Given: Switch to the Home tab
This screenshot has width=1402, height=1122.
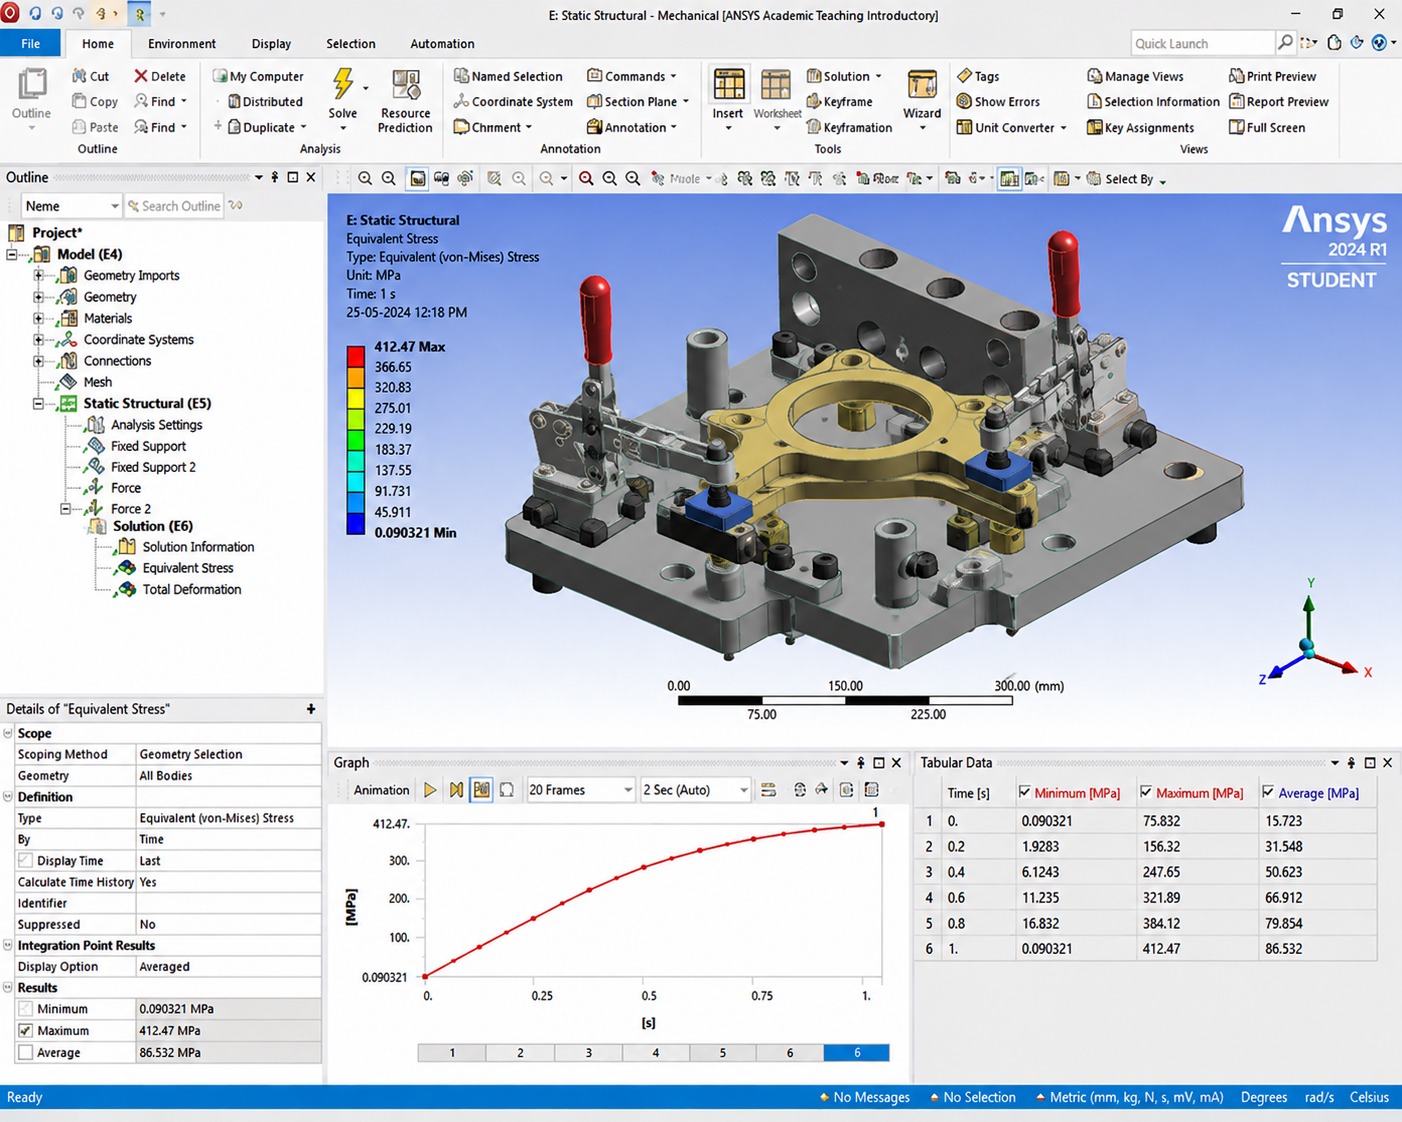Looking at the screenshot, I should [x=98, y=43].
